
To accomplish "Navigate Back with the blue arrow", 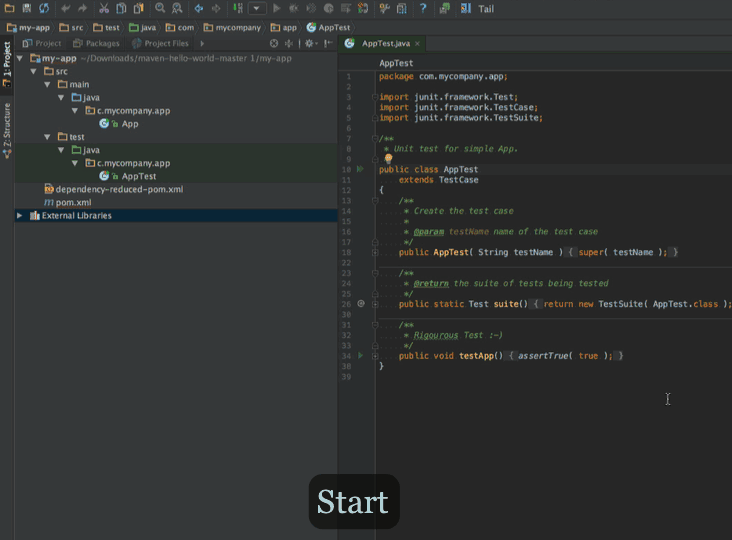I will tap(198, 8).
